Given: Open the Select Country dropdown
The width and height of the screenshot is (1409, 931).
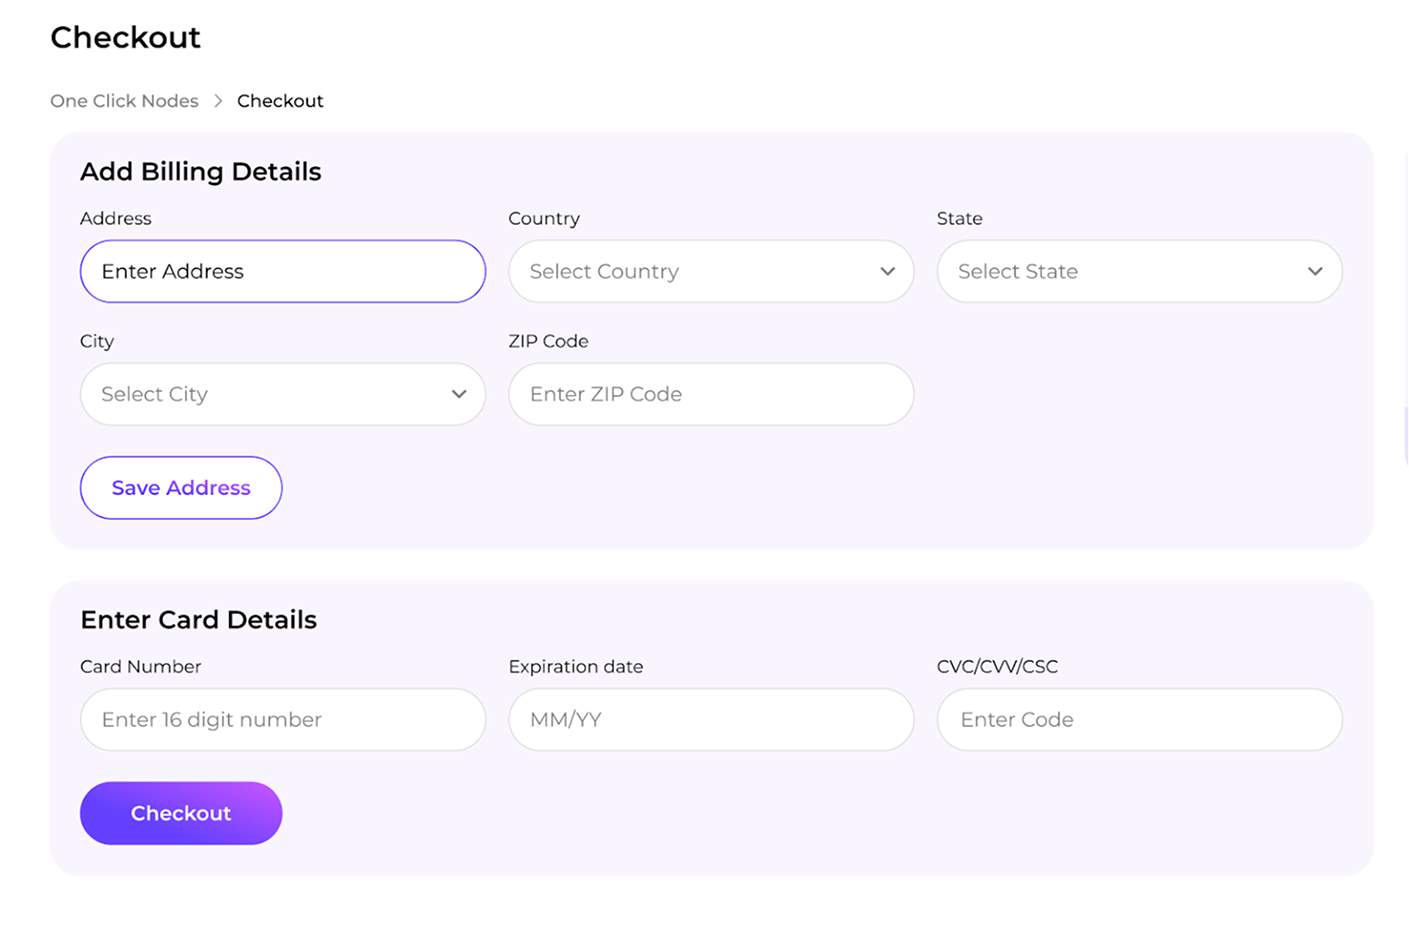Looking at the screenshot, I should [710, 271].
